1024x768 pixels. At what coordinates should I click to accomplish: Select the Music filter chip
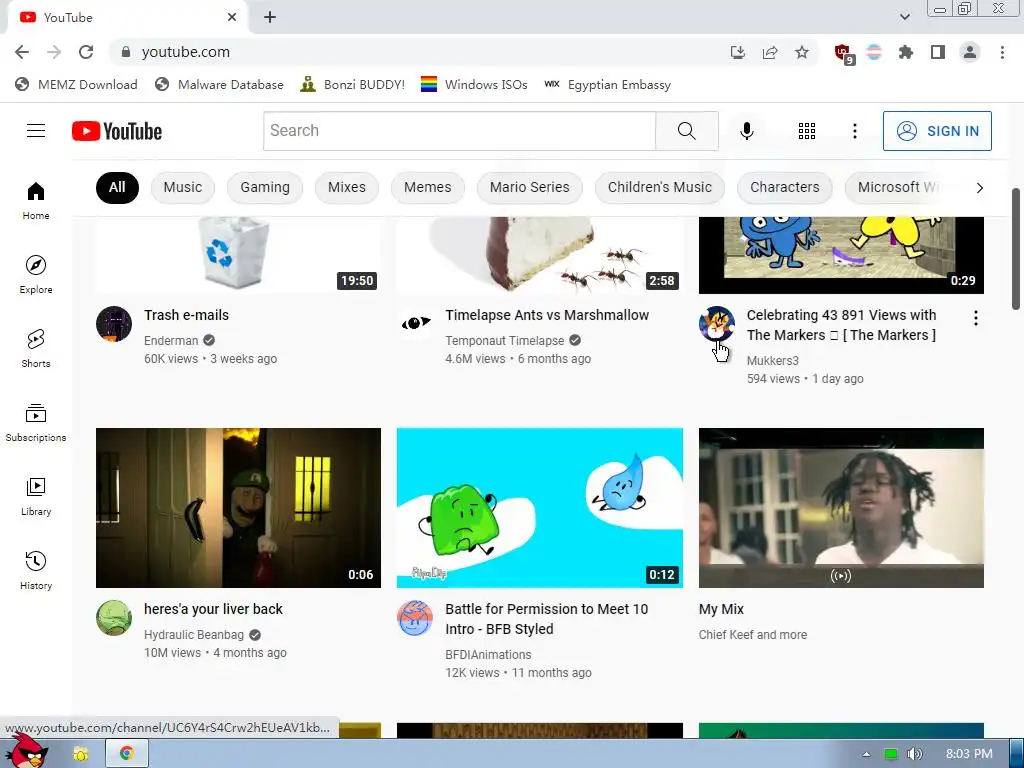click(x=183, y=187)
